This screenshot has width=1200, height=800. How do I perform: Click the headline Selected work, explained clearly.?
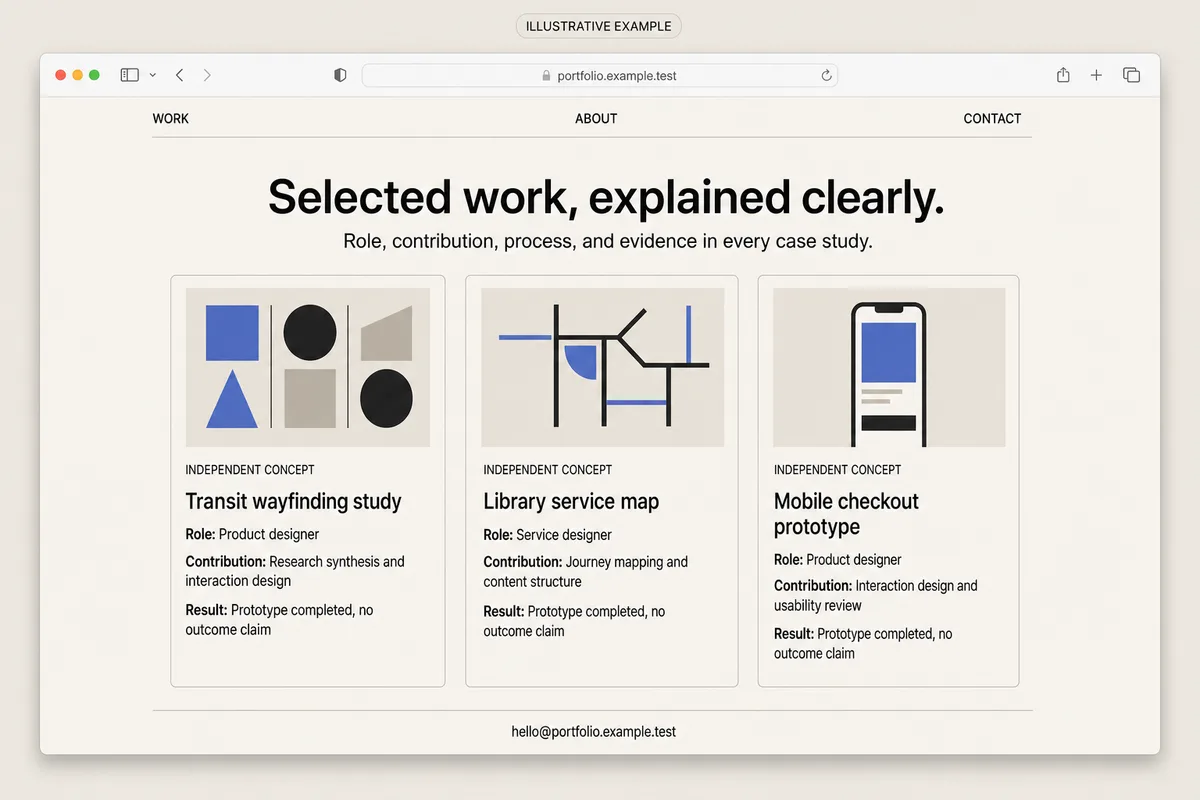pos(606,197)
